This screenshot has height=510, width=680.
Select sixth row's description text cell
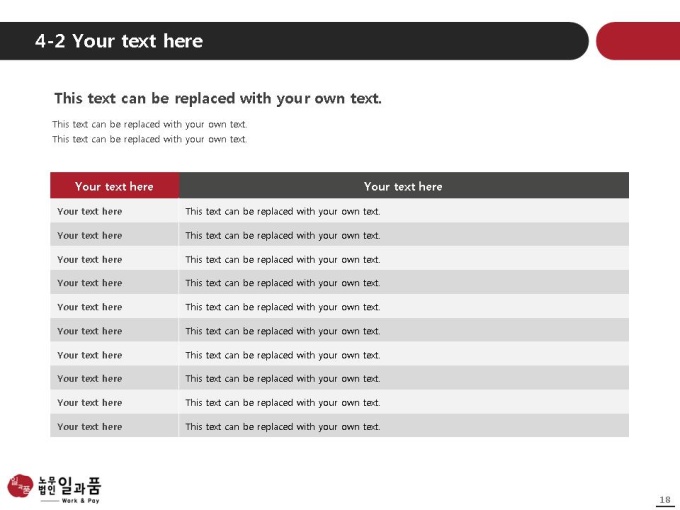point(404,330)
